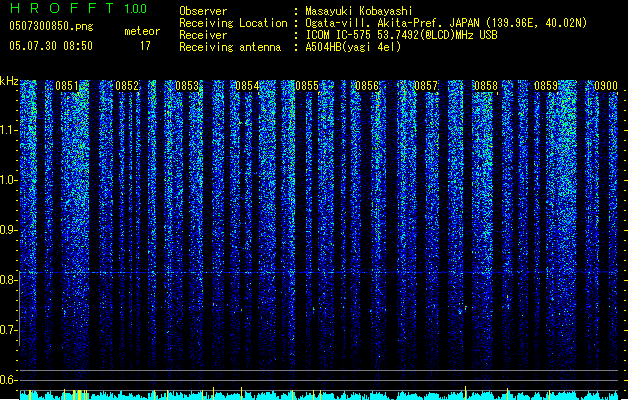Click the 0857 time marker

click(426, 86)
